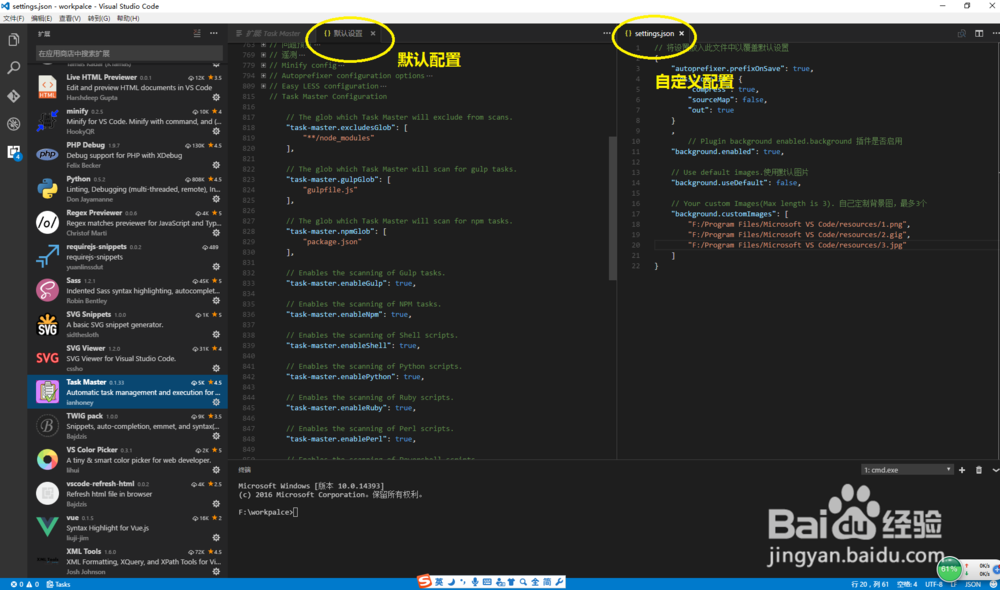Click UTF-8 encoding in status bar
Viewport: 1000px width, 590px height.
934,584
